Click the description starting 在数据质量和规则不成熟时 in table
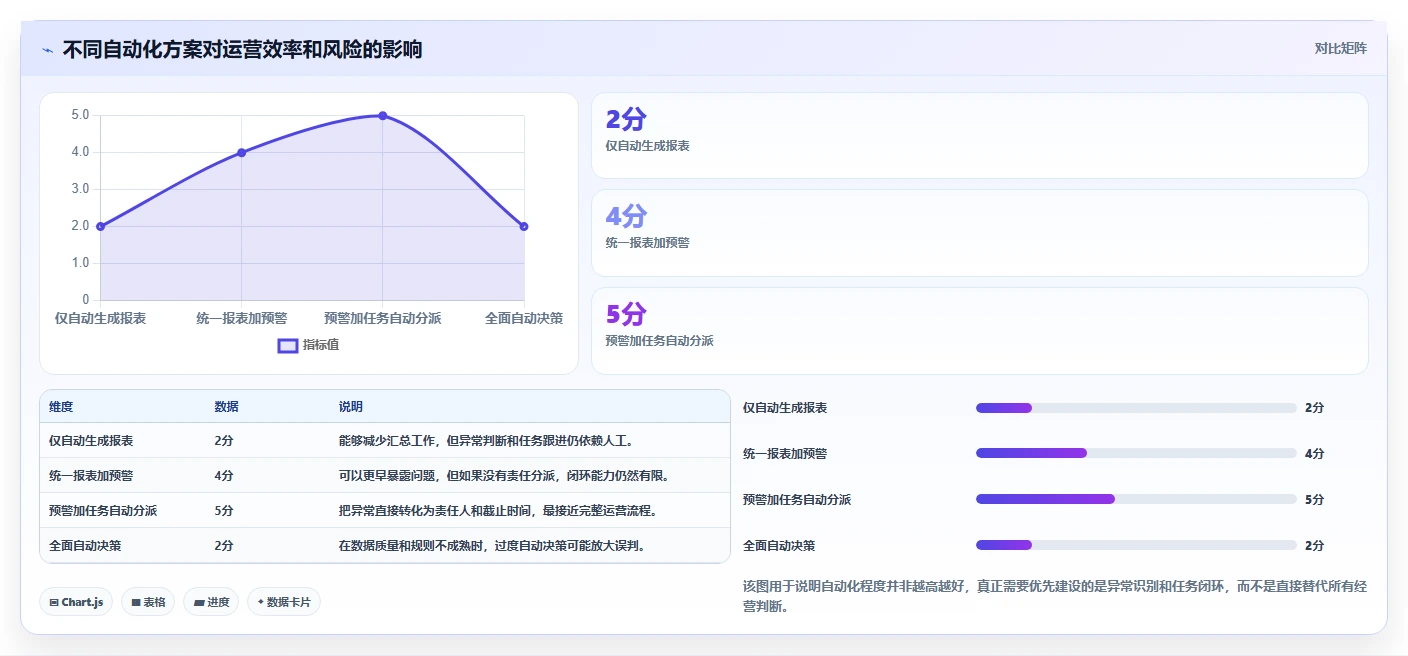 492,546
